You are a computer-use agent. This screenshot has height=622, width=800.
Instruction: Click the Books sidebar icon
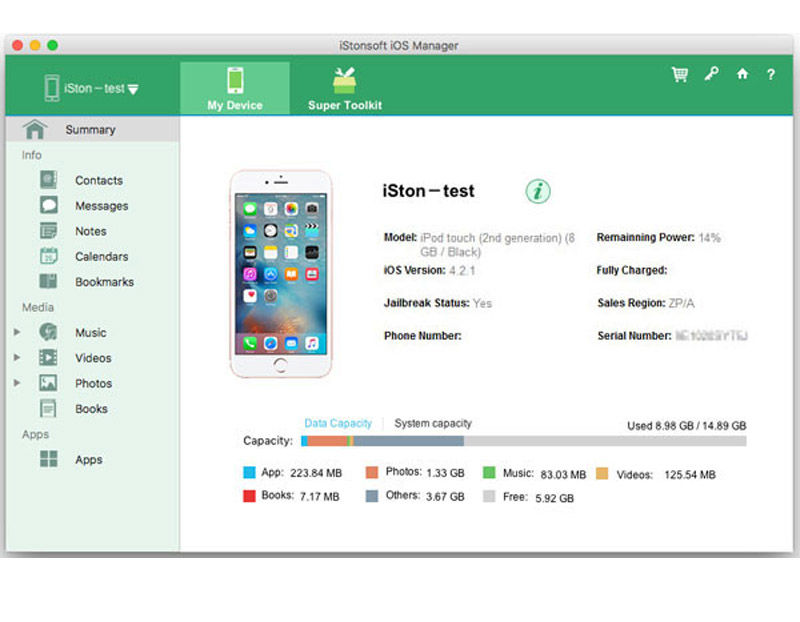tap(48, 408)
